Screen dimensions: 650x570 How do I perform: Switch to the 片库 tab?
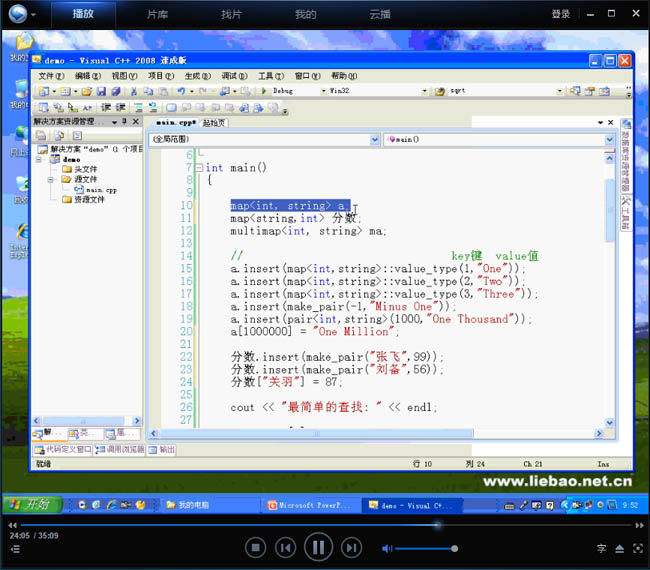(x=158, y=15)
